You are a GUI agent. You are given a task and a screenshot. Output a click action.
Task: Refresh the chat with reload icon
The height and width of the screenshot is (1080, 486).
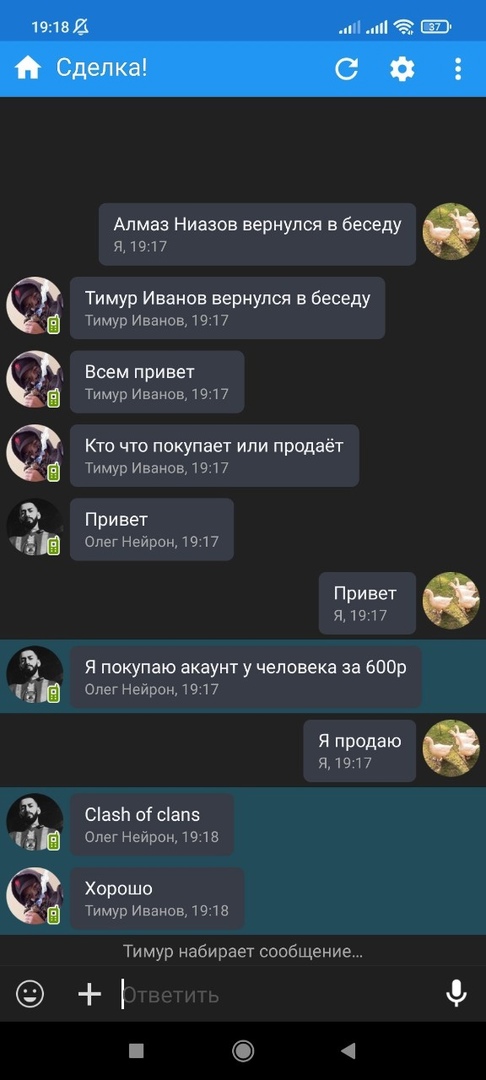[346, 69]
